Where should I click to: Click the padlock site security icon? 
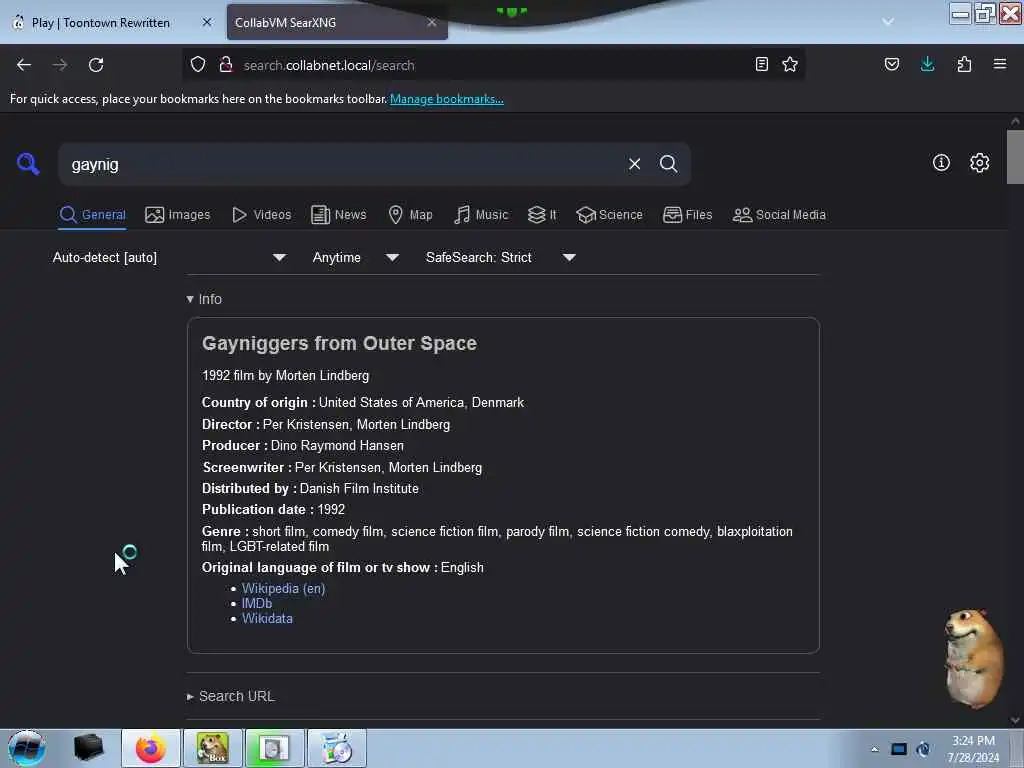(x=226, y=65)
